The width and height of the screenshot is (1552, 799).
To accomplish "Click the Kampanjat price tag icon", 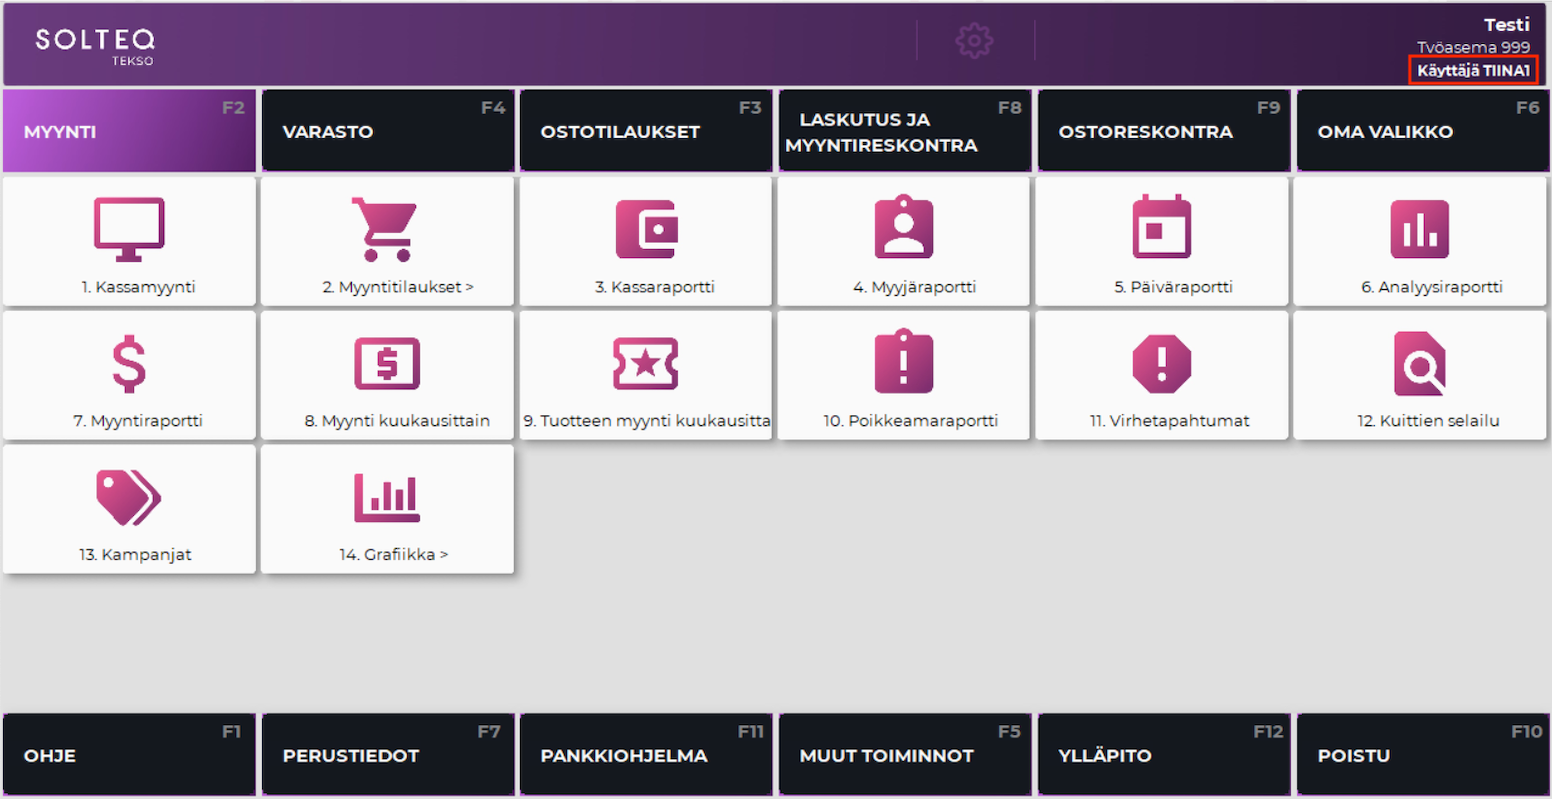I will pyautogui.click(x=129, y=497).
